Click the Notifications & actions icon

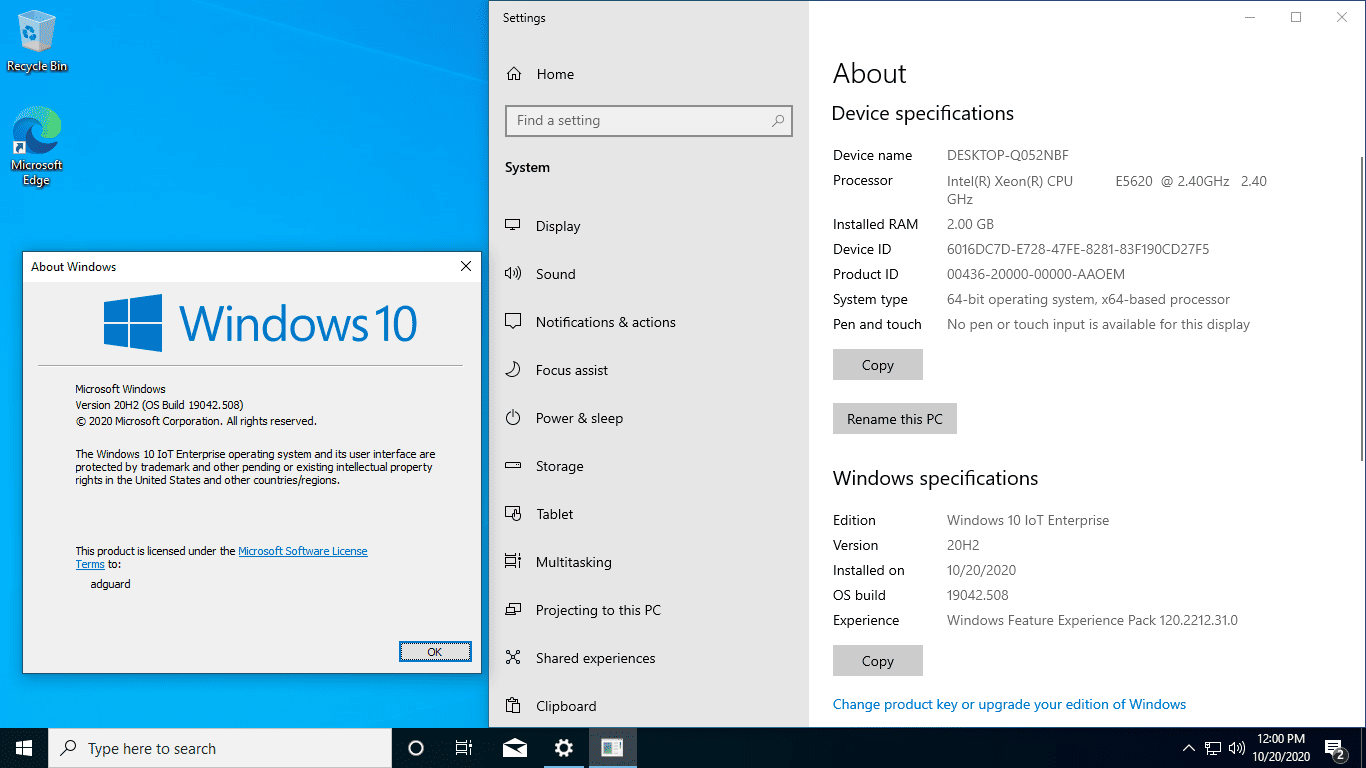513,322
